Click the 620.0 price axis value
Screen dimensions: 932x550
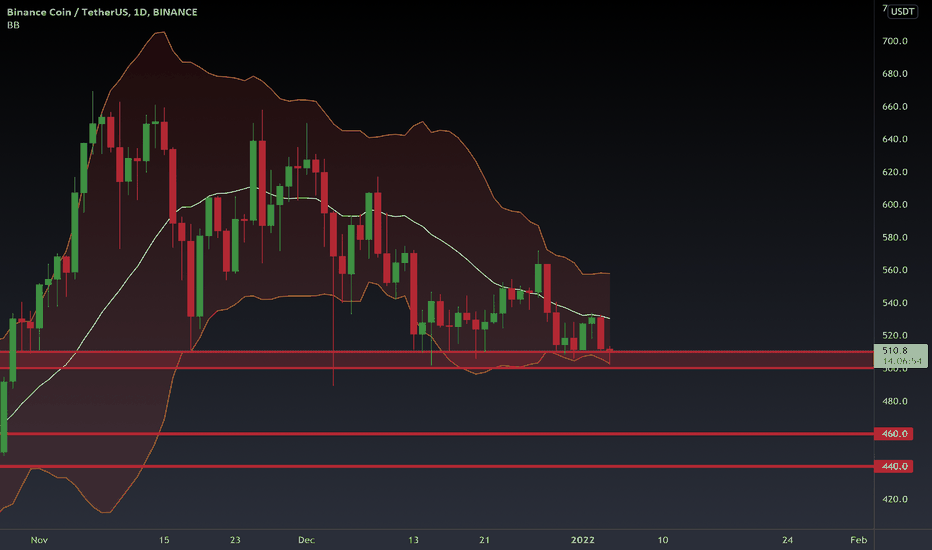point(895,172)
